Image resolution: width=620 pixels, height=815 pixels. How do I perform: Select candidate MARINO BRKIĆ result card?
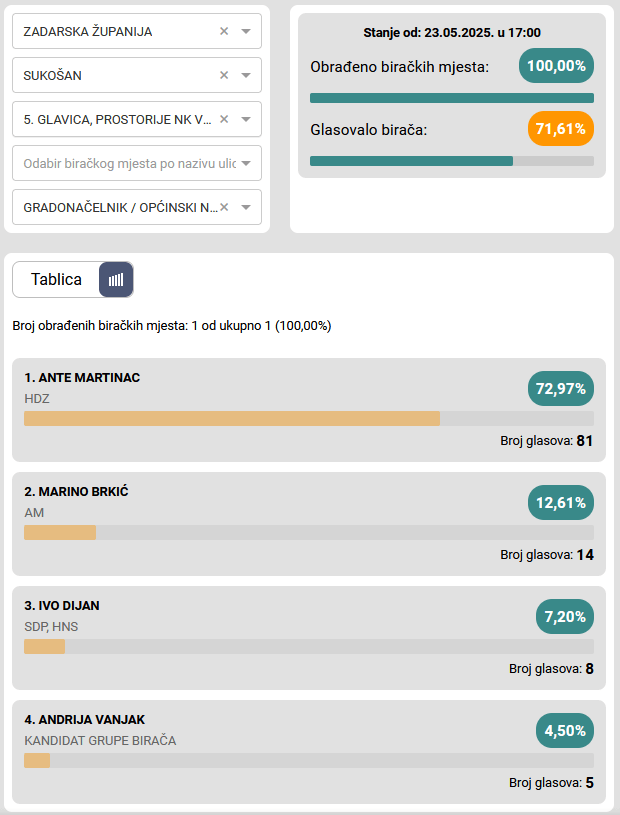pos(309,524)
